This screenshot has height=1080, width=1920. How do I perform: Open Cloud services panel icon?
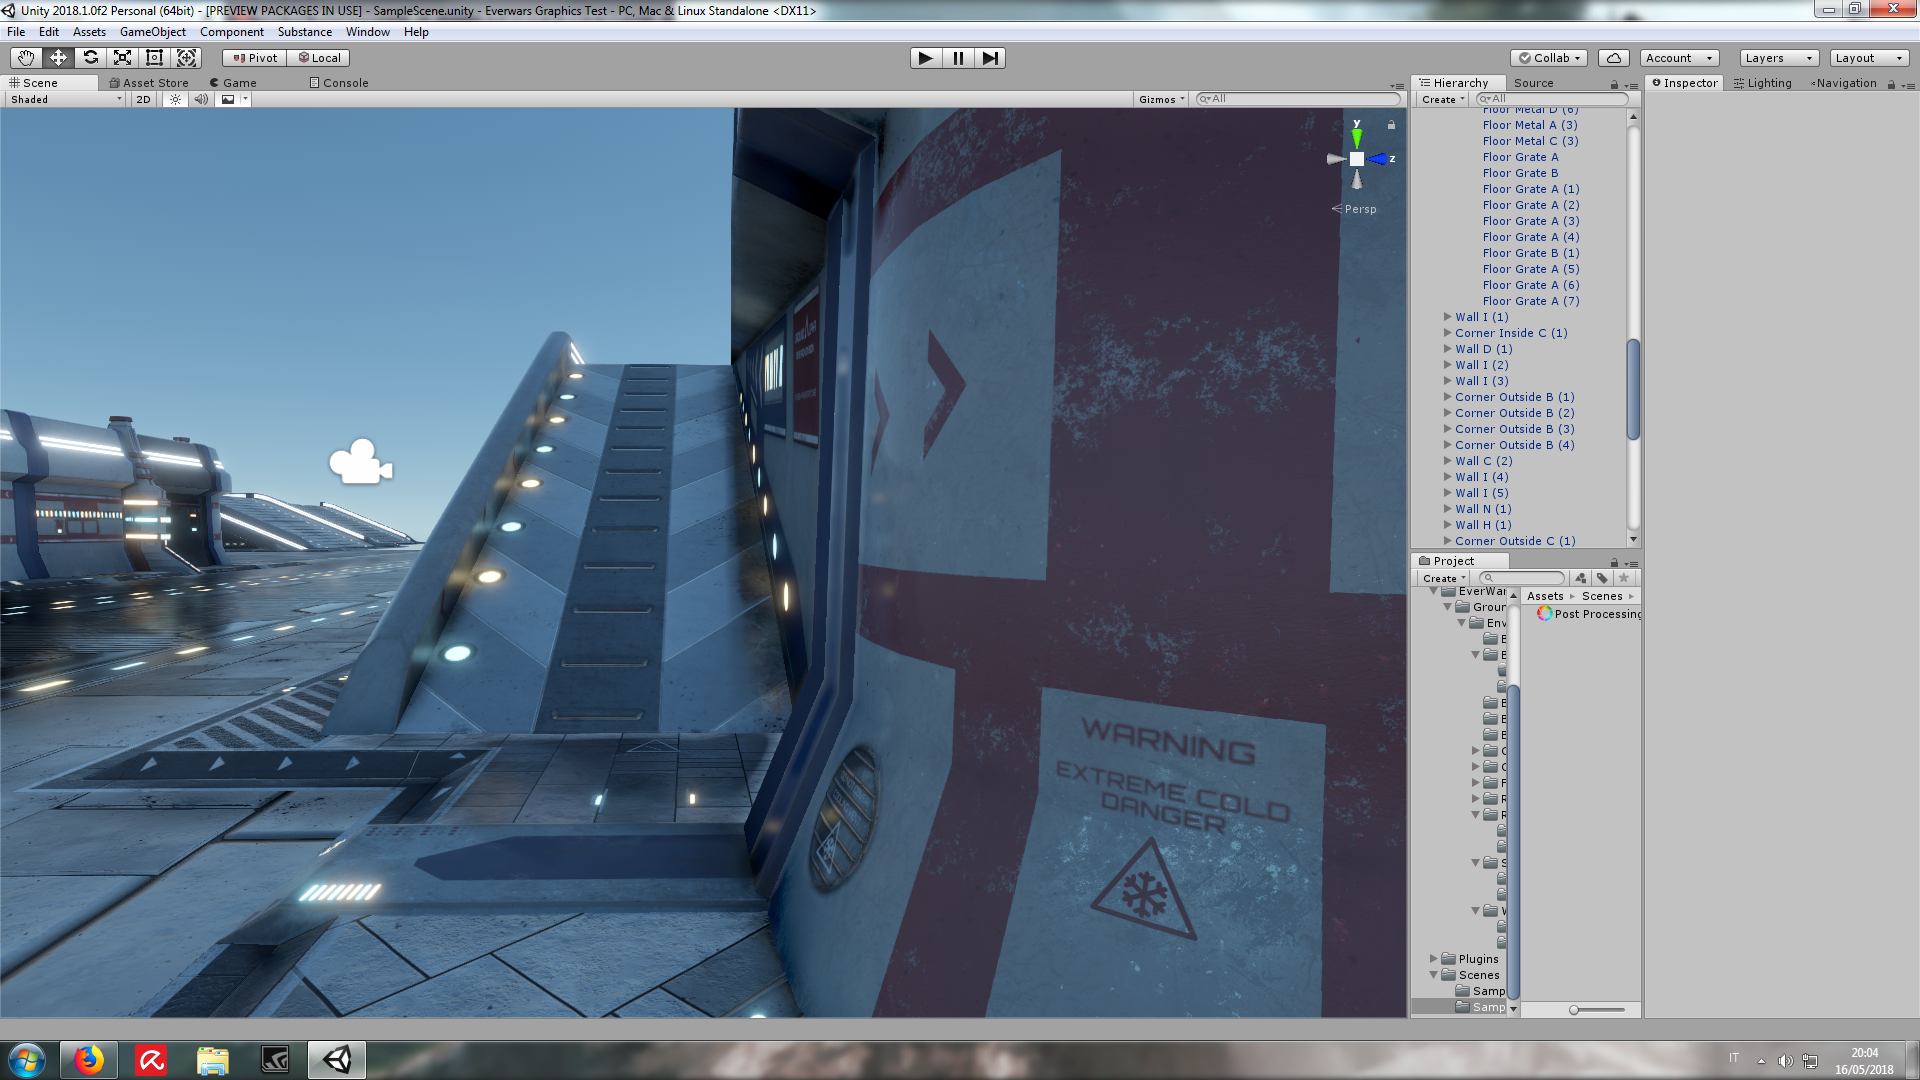click(x=1613, y=58)
